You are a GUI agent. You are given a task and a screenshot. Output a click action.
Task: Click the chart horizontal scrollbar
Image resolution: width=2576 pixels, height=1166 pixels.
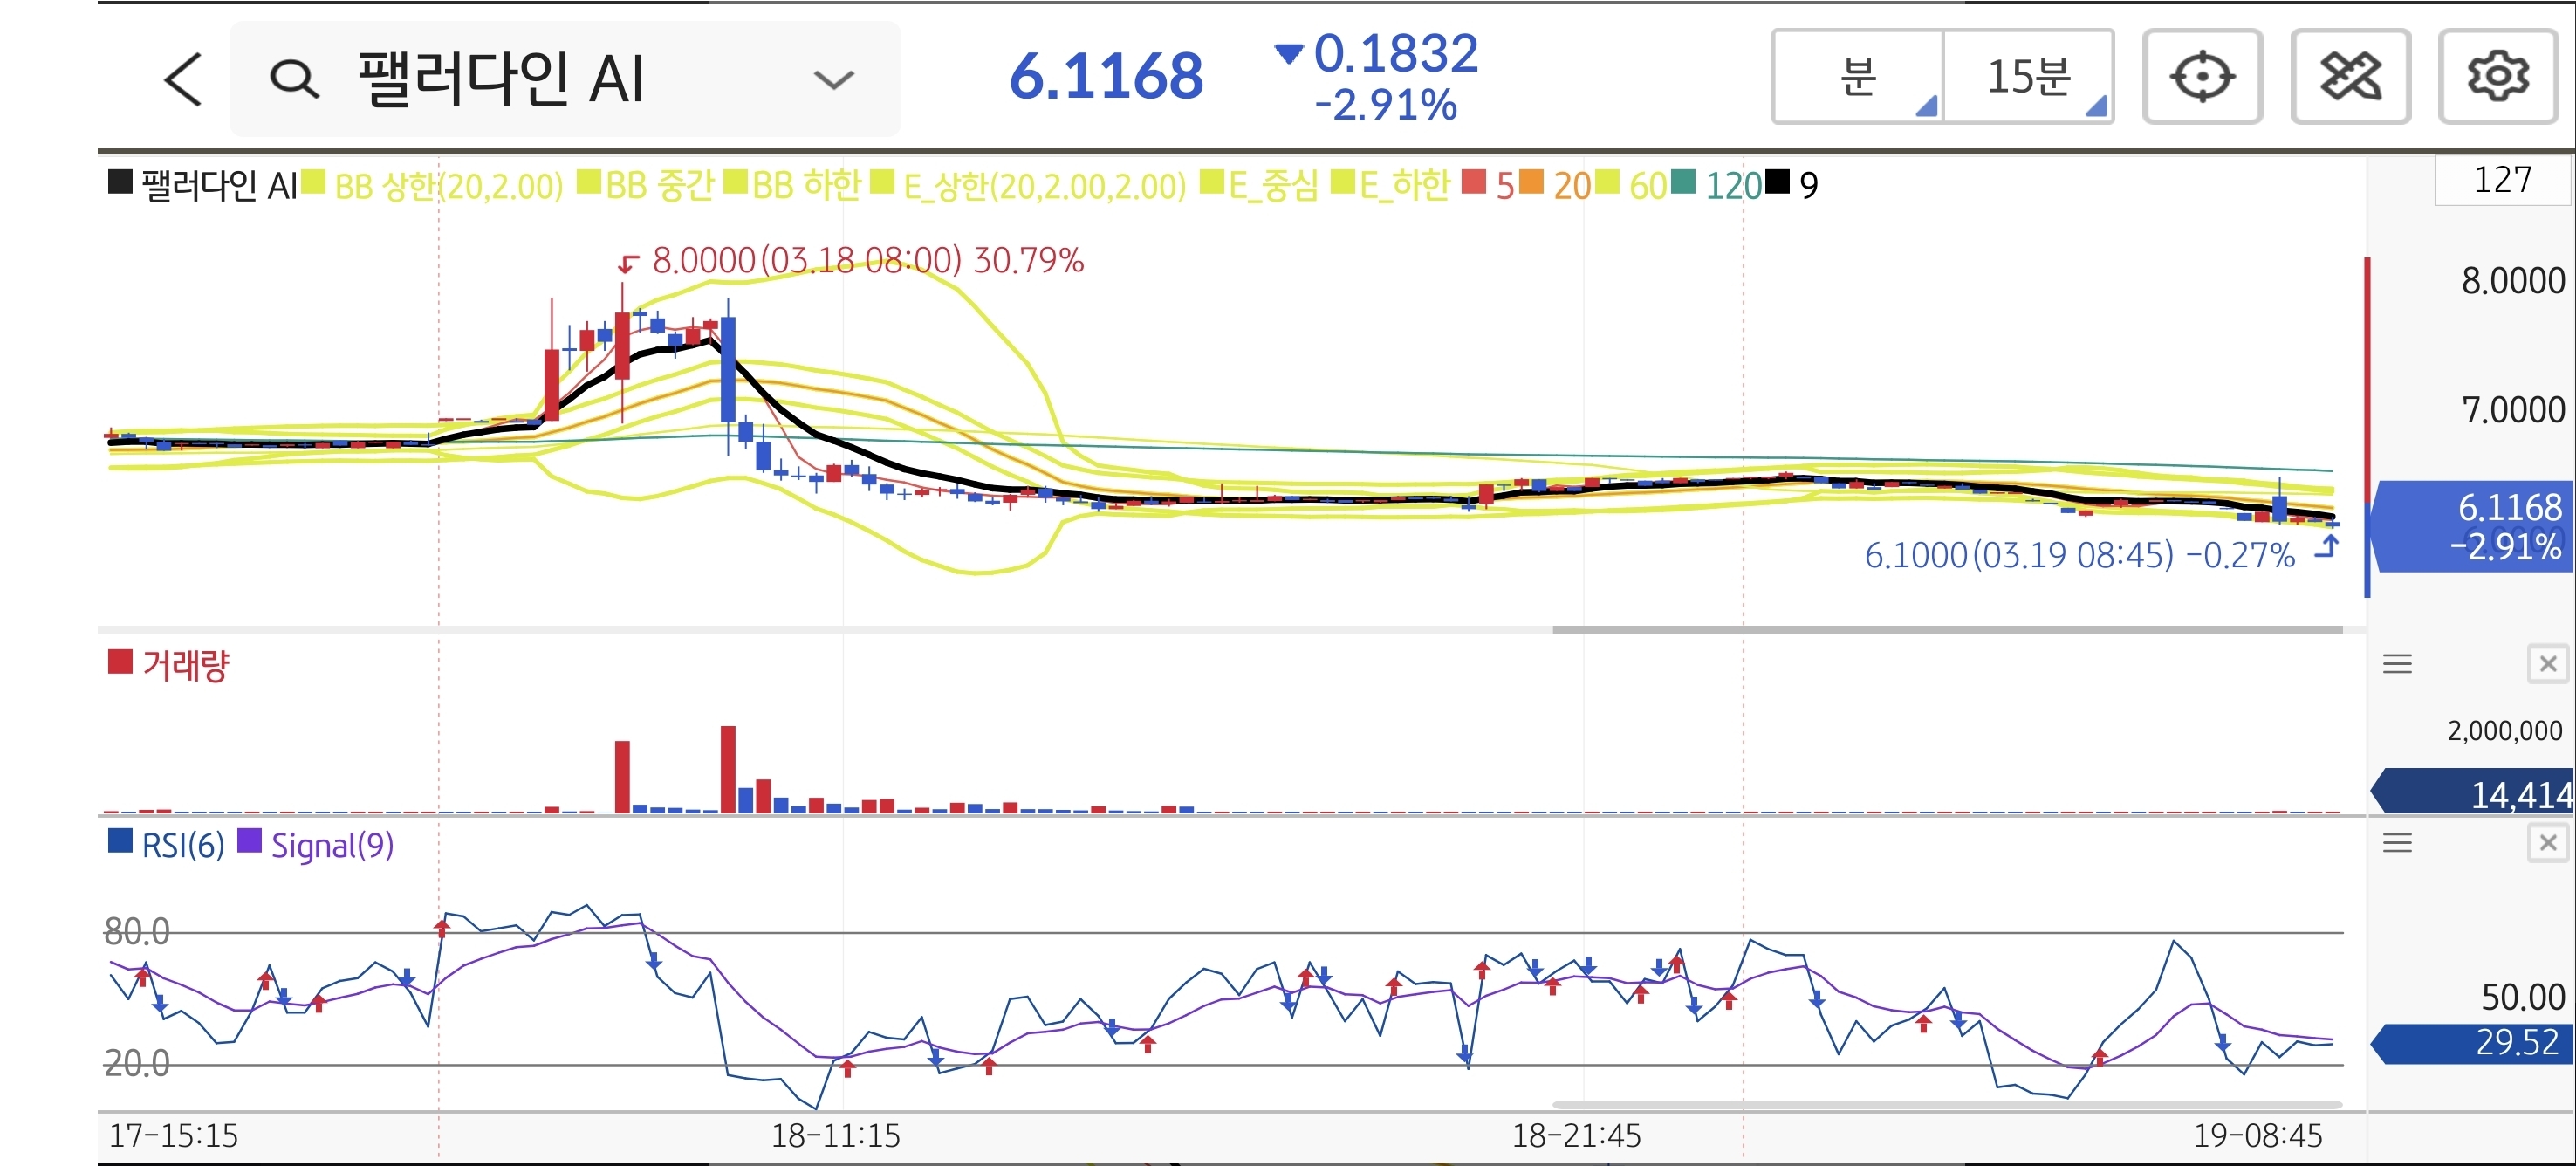(1946, 630)
